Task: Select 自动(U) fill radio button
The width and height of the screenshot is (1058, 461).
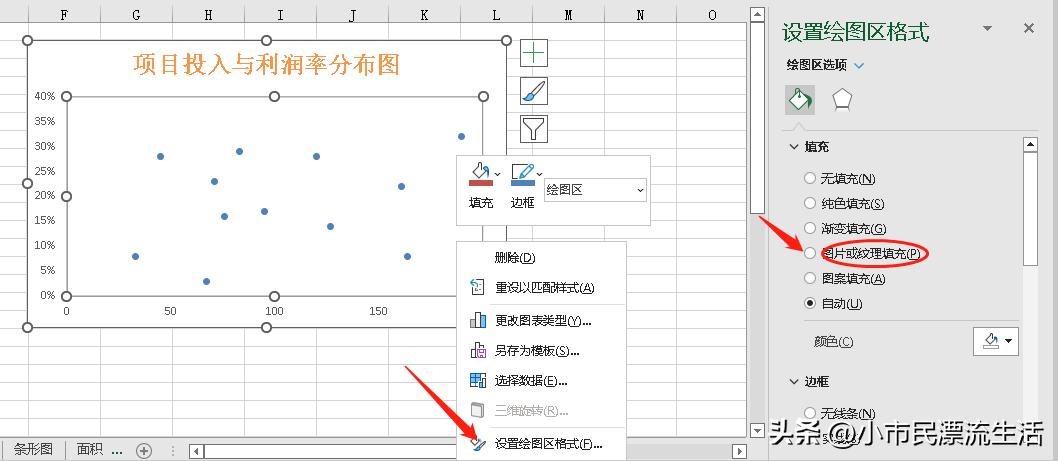Action: pos(810,303)
